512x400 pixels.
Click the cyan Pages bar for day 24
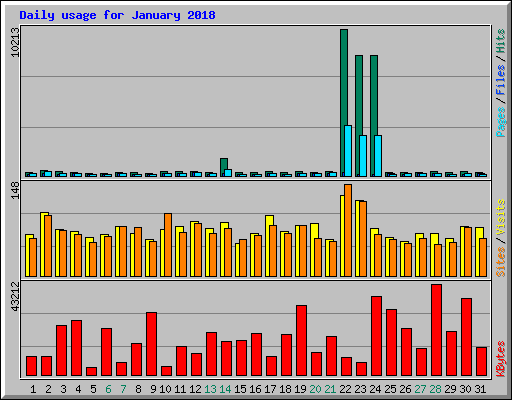(378, 156)
